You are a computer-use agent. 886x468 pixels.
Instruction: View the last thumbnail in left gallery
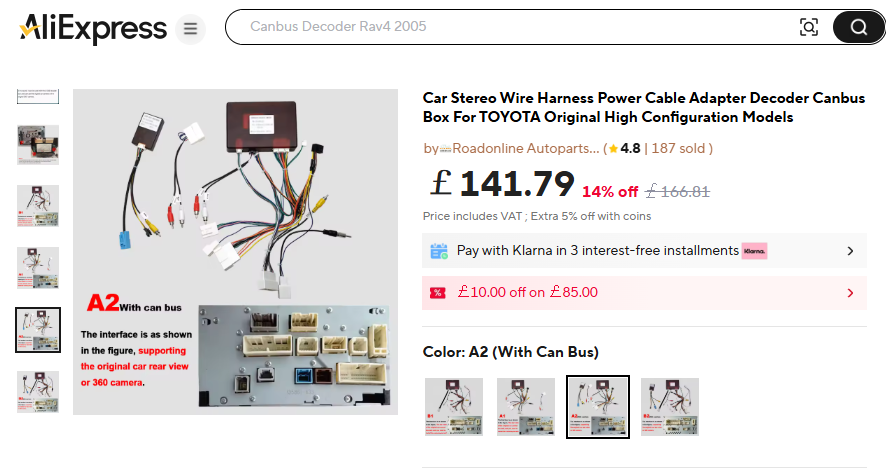38,392
